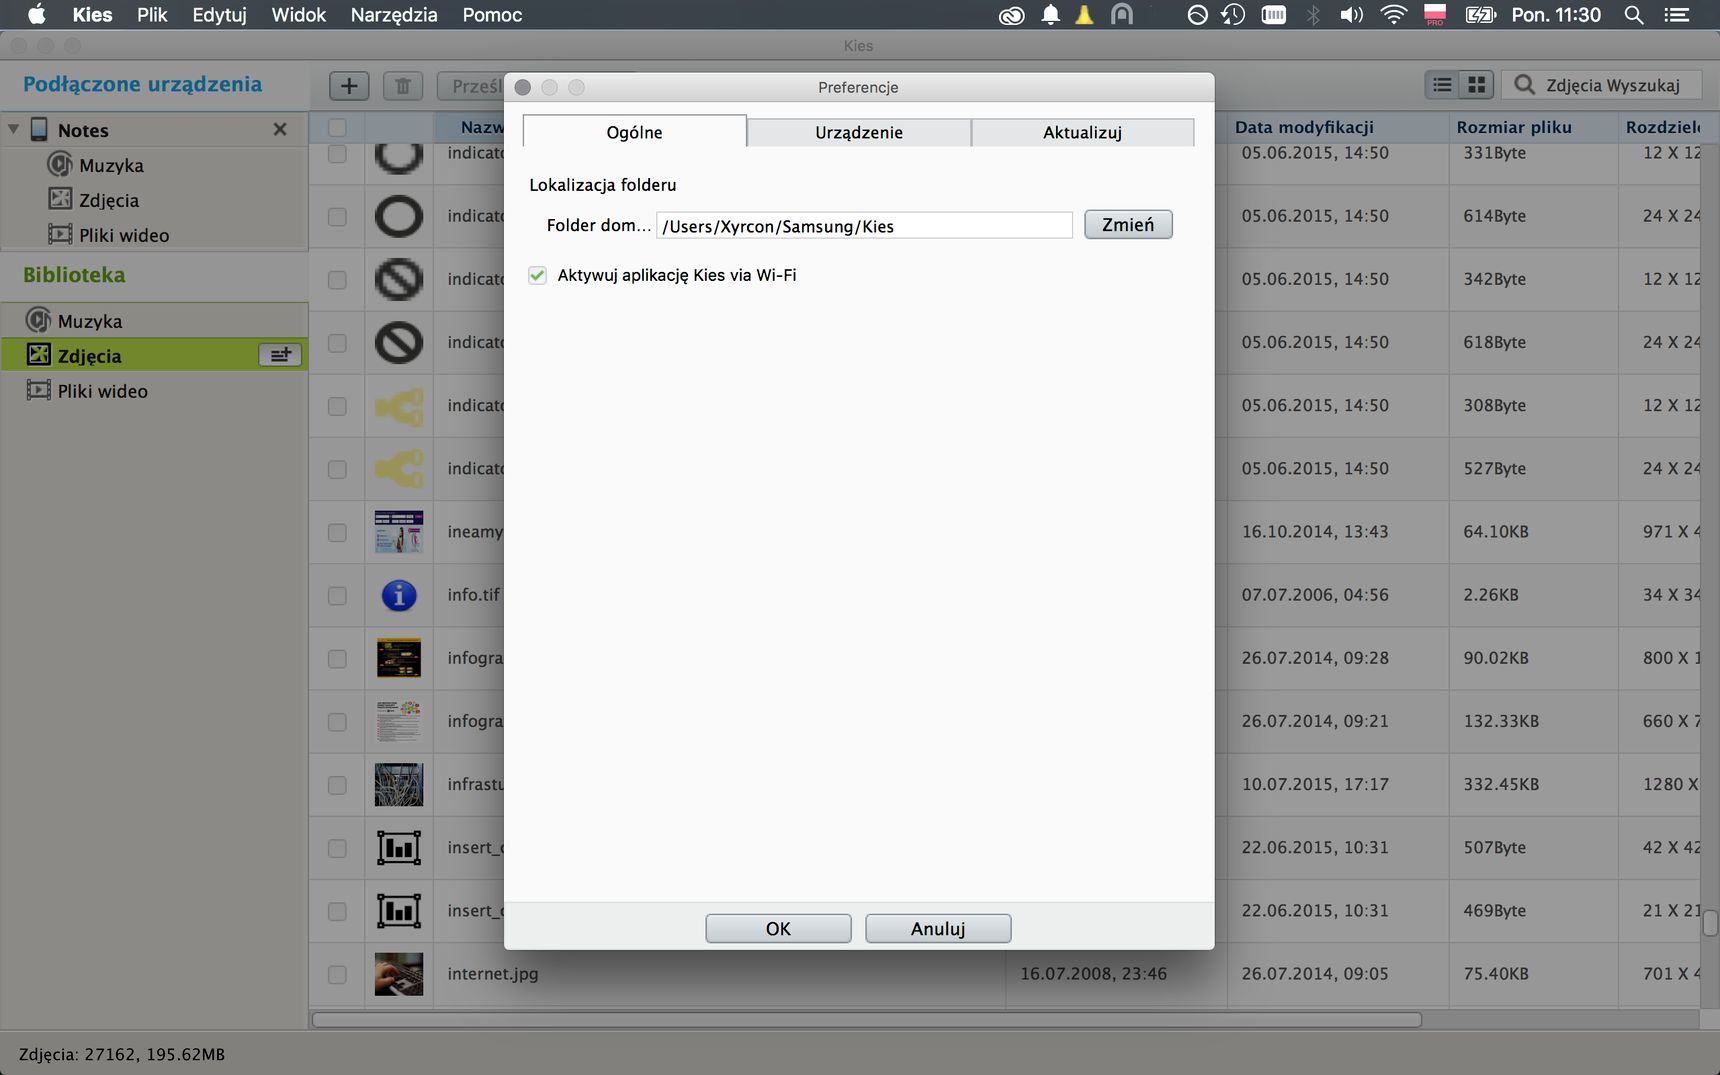The width and height of the screenshot is (1720, 1075).
Task: Click the add (+) toolbar button
Action: click(x=349, y=86)
